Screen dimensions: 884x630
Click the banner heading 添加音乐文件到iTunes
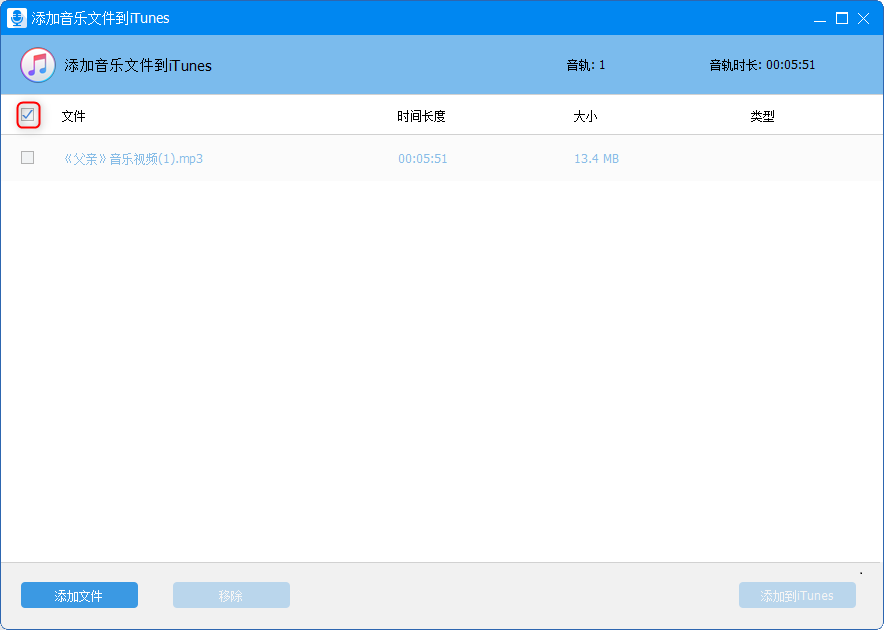[138, 65]
